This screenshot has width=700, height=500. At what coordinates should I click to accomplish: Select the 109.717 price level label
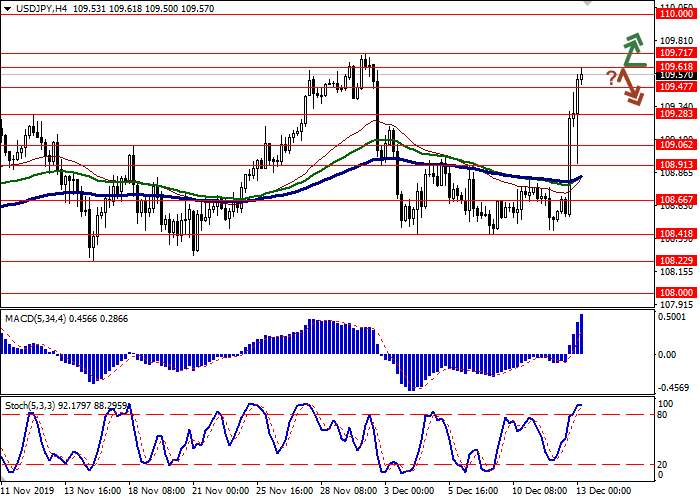pyautogui.click(x=676, y=52)
